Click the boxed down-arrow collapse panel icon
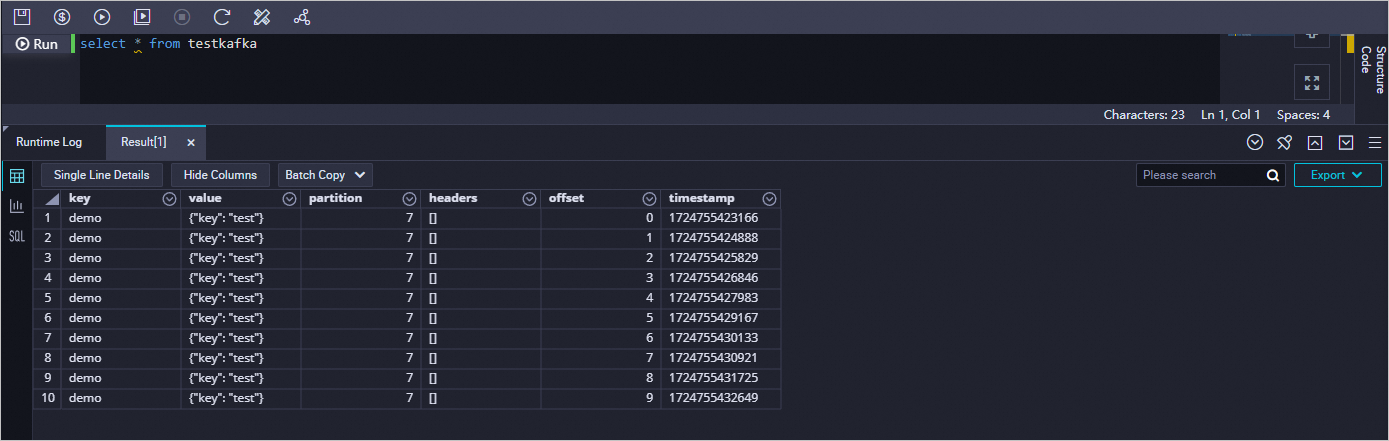The height and width of the screenshot is (441, 1389). [x=1346, y=142]
